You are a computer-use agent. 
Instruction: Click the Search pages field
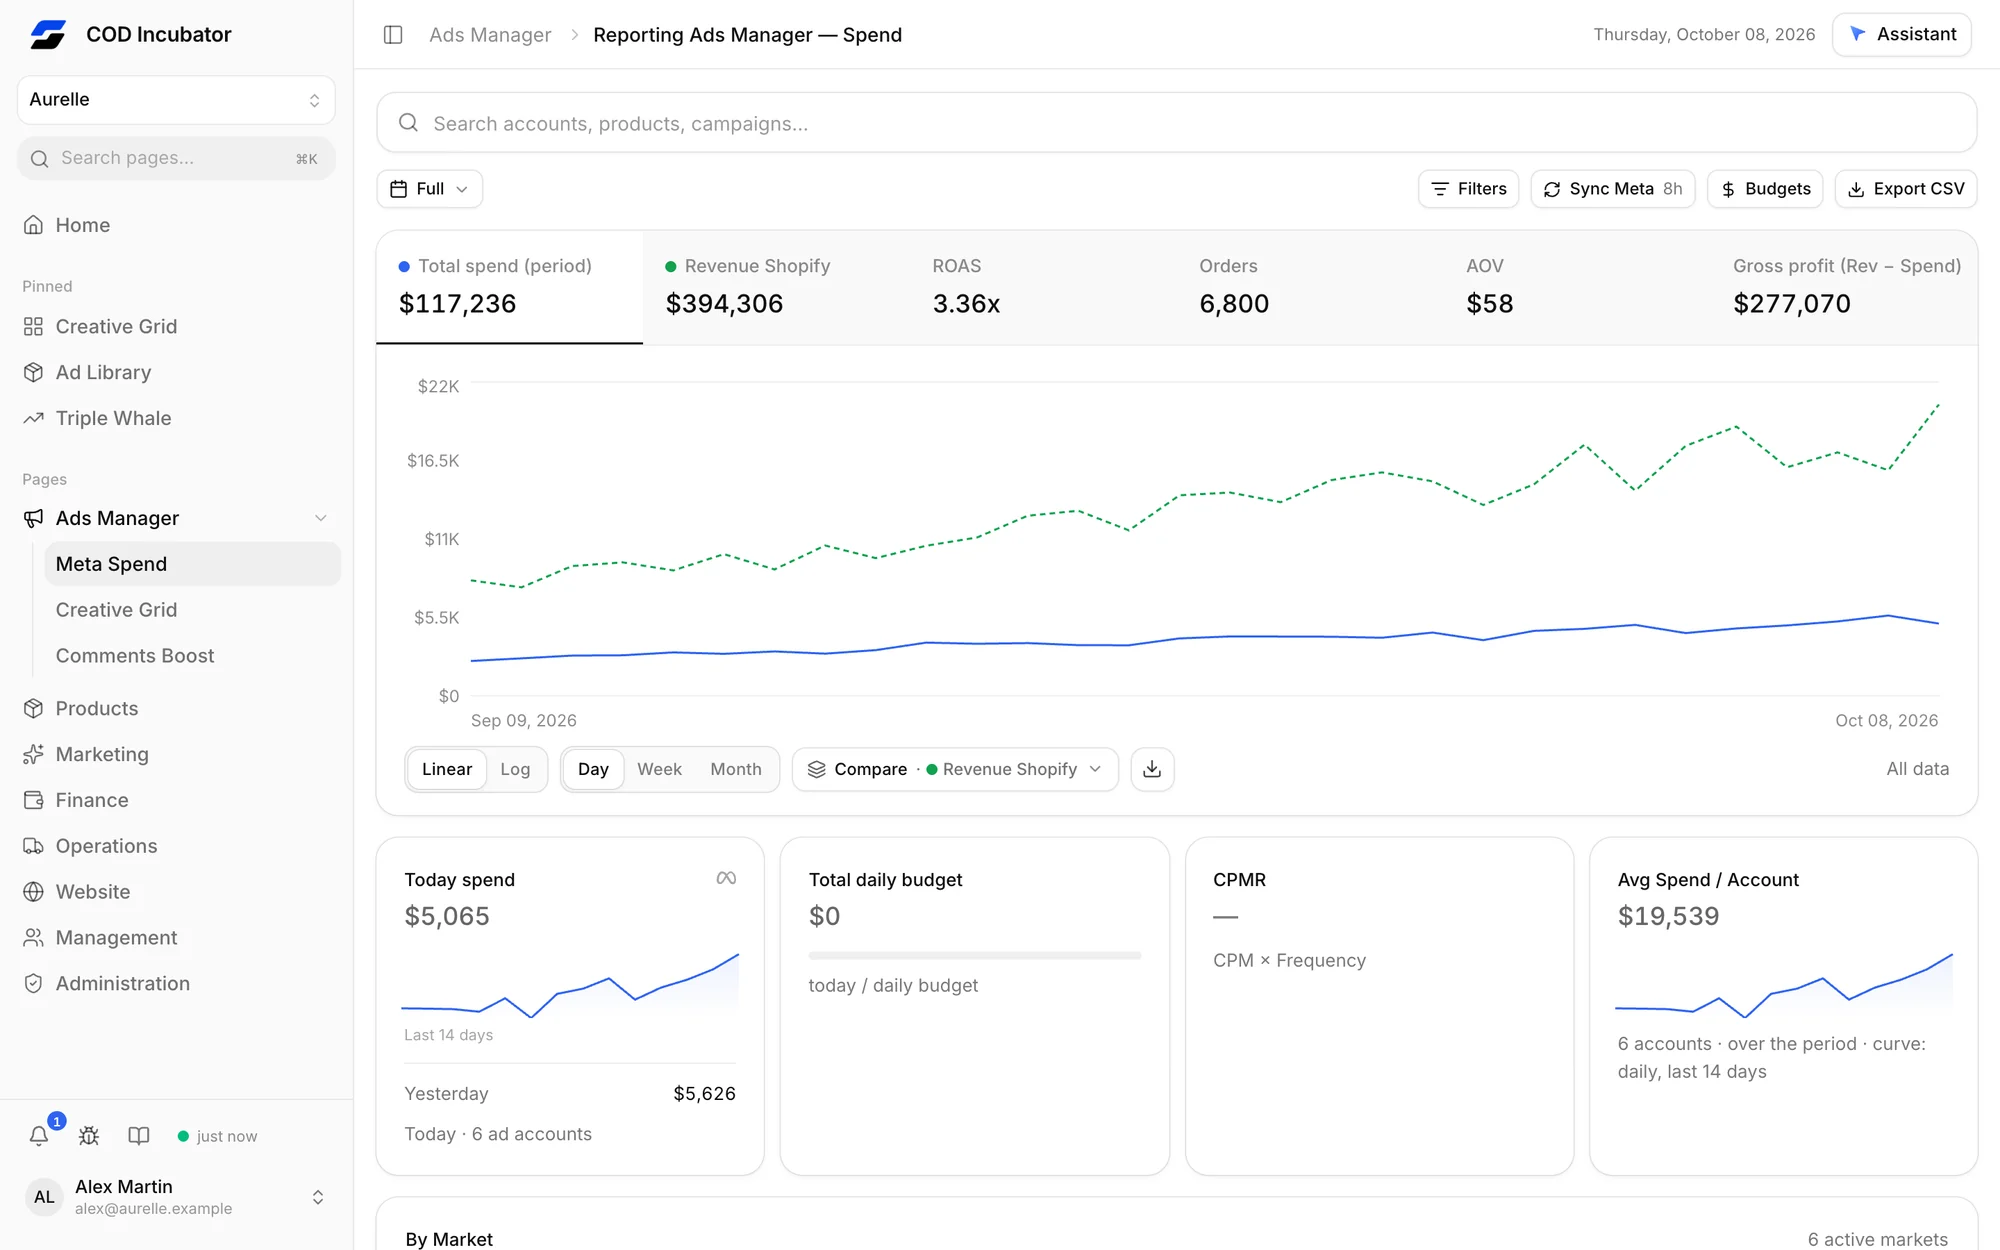click(176, 158)
